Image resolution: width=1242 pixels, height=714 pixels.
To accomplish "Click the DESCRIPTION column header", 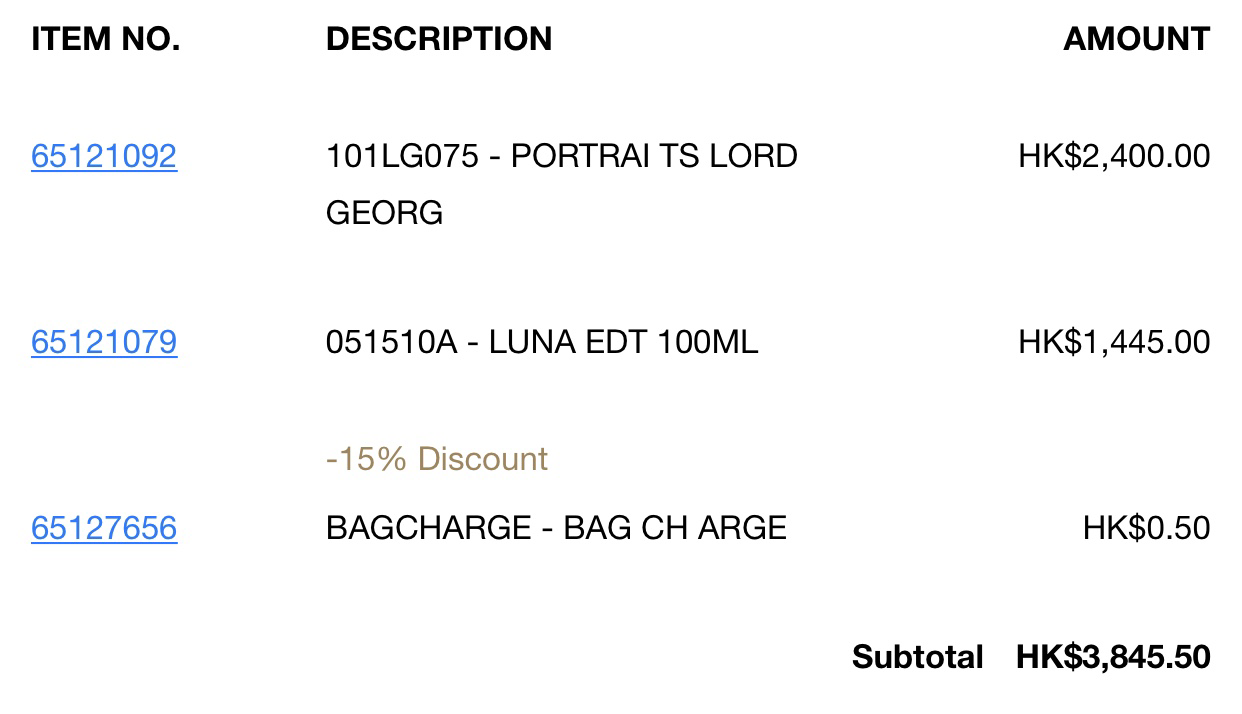I will (439, 39).
